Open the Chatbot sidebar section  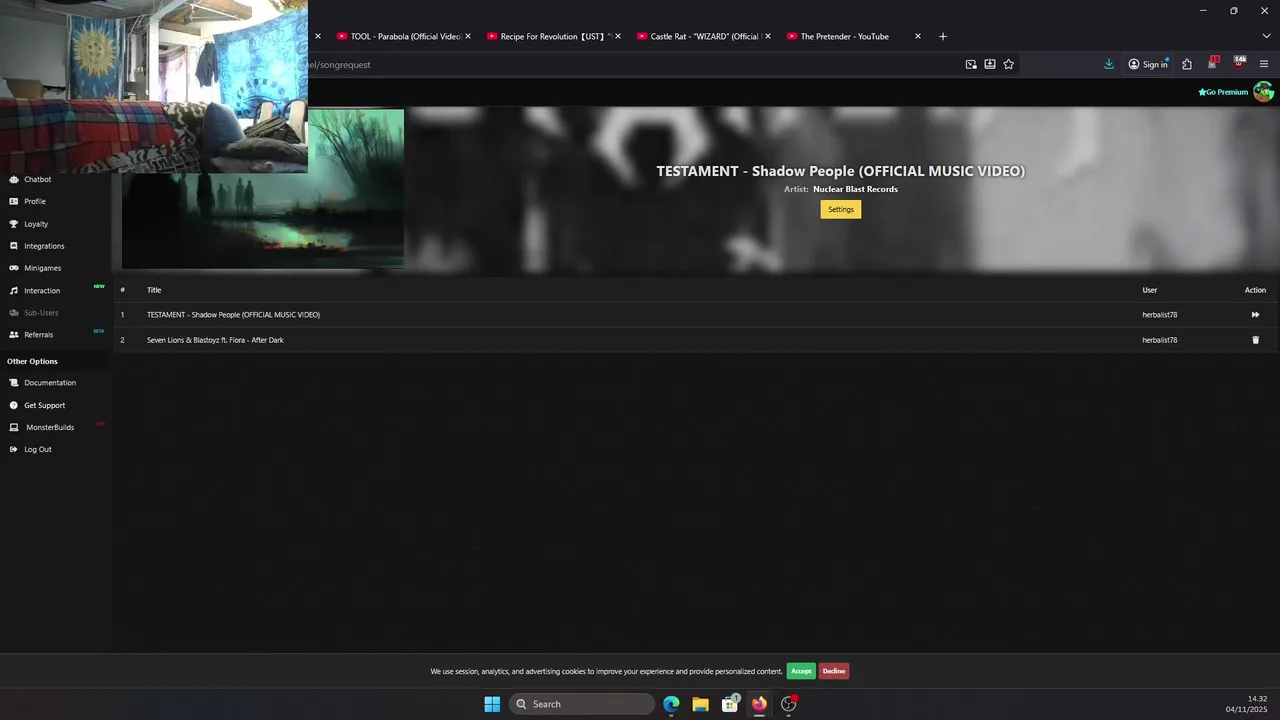pyautogui.click(x=37, y=179)
